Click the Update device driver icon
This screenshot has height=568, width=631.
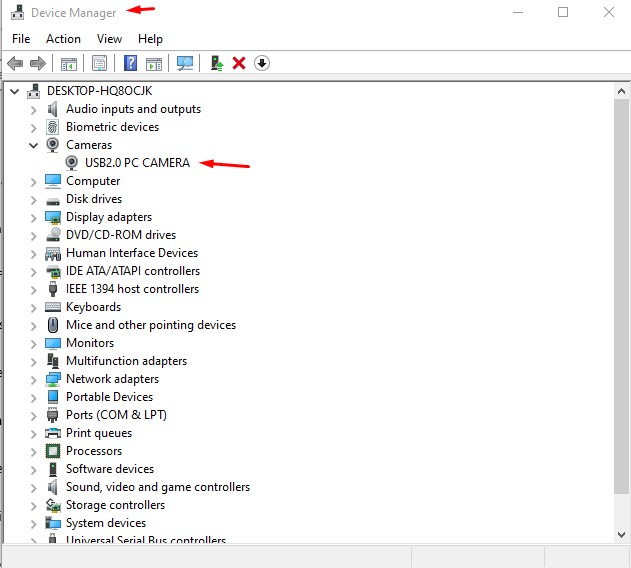click(x=217, y=63)
